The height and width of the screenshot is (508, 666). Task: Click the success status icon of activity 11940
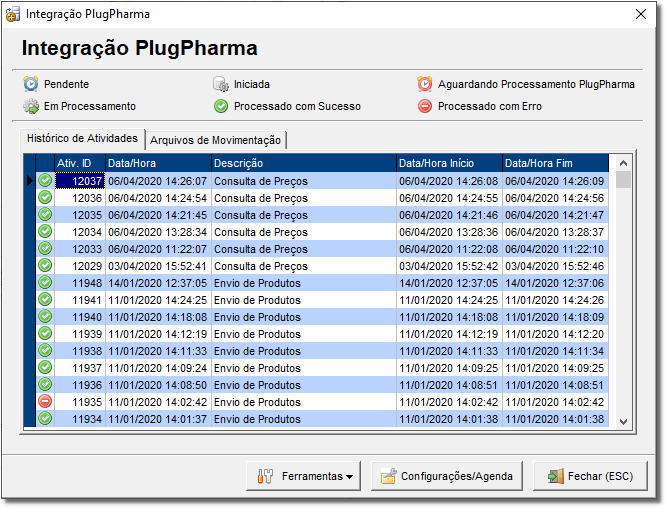[45, 316]
